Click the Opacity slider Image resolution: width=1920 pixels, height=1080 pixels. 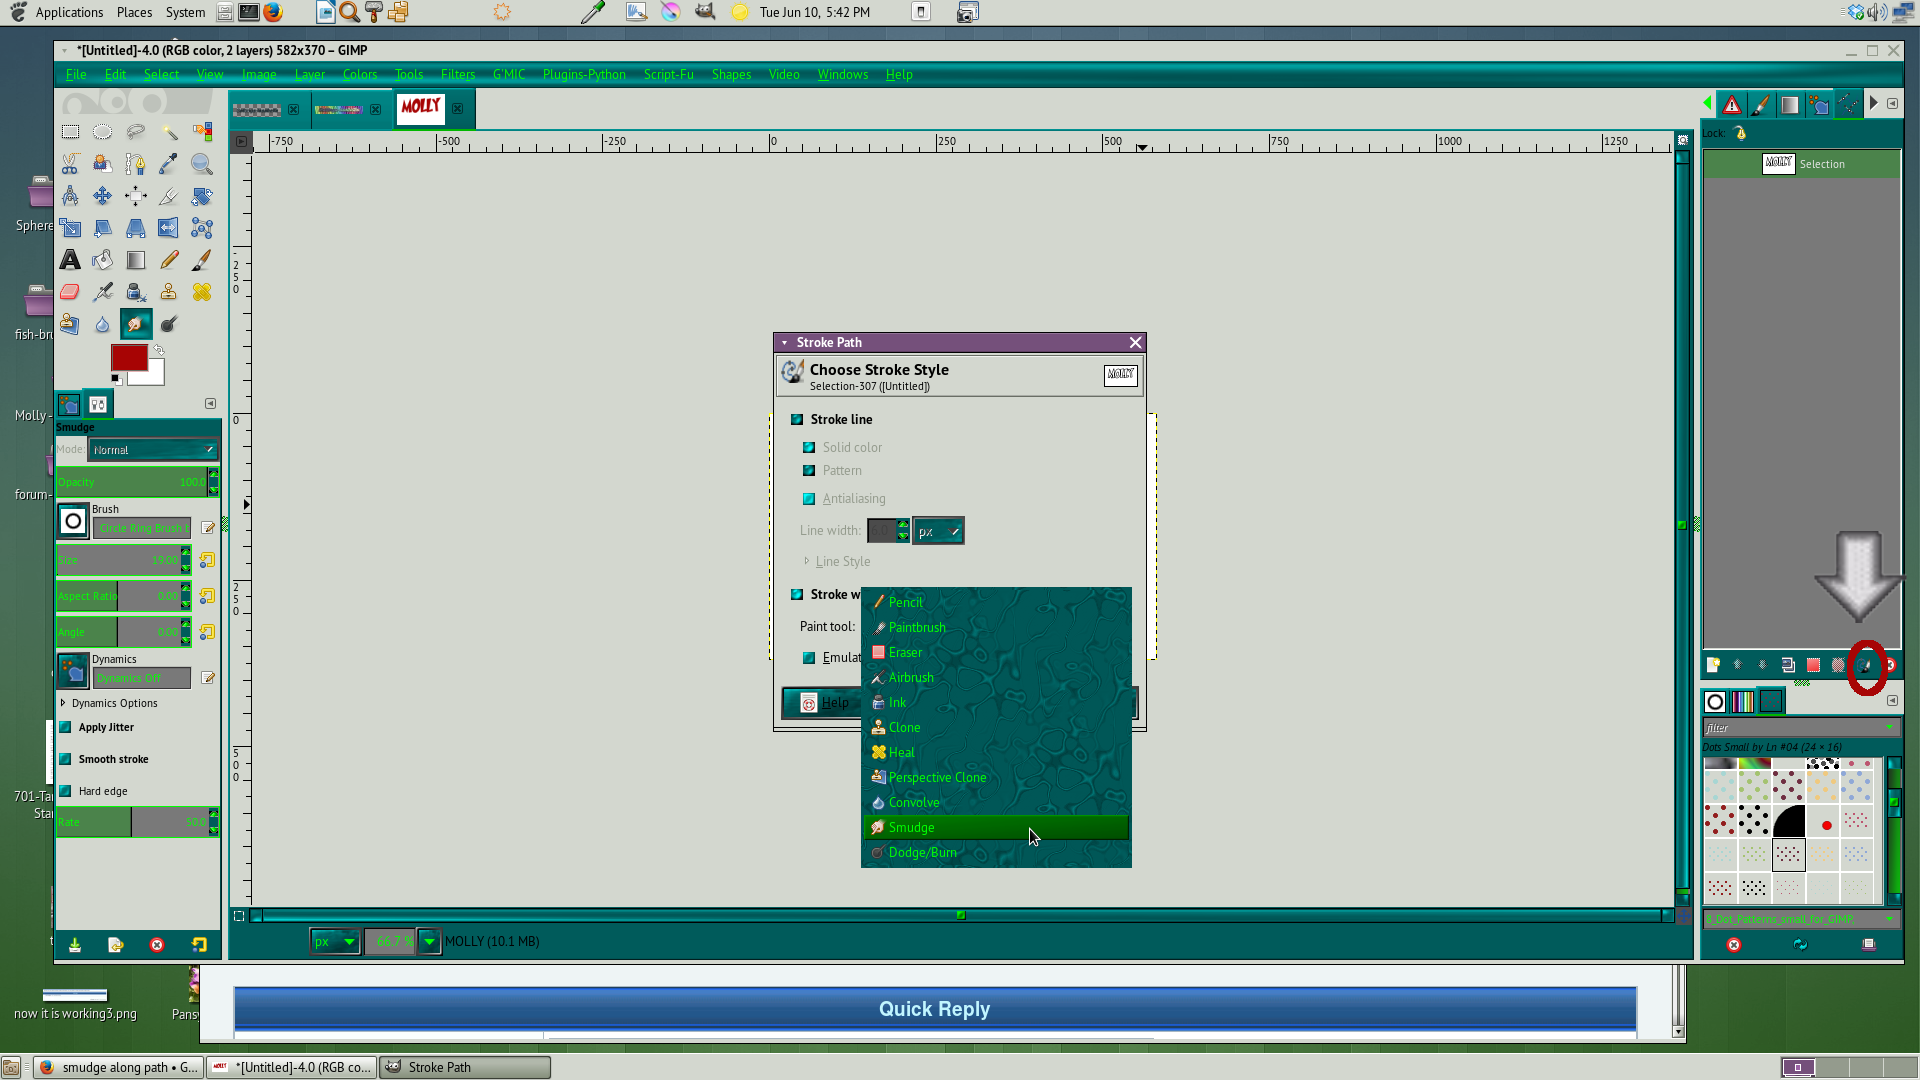pyautogui.click(x=131, y=482)
